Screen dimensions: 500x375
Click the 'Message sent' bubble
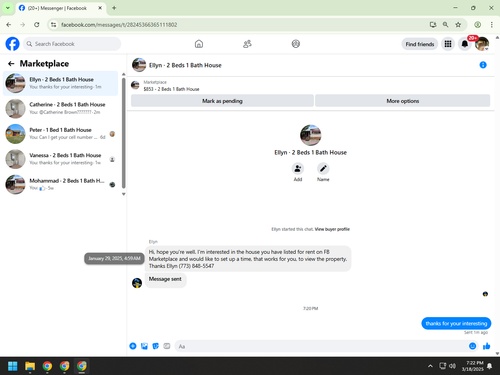pos(165,279)
